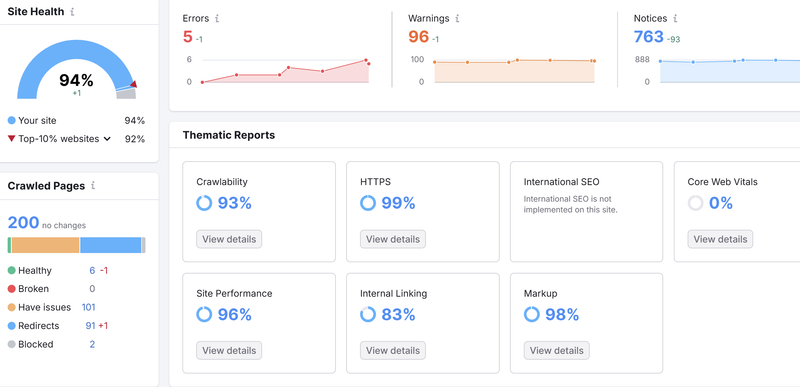This screenshot has height=387, width=800.
Task: Open the Redirects count 91
Action: pos(90,326)
